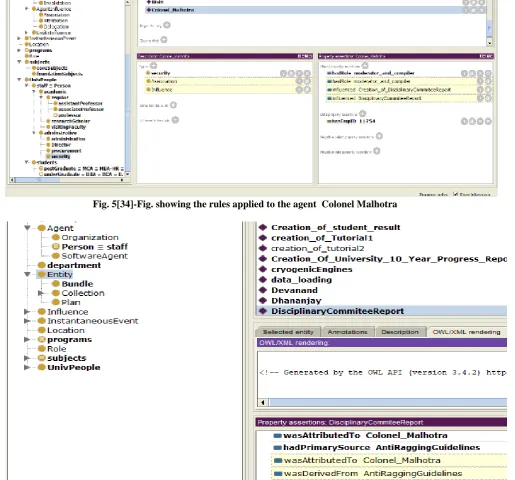Select the Organization class icon
This screenshot has width=515, height=480.
56,237
